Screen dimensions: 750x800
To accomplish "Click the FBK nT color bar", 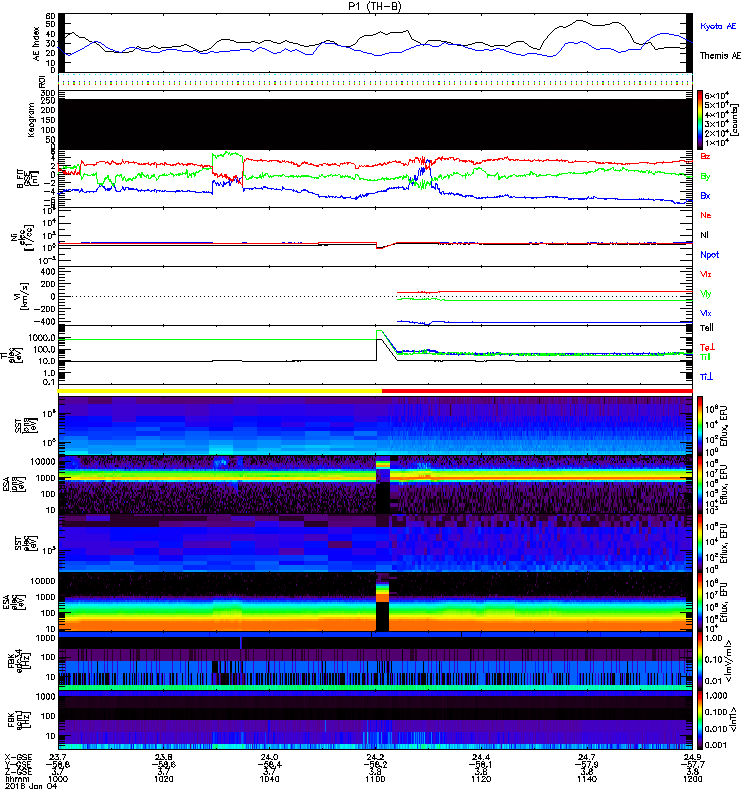I will coord(700,720).
